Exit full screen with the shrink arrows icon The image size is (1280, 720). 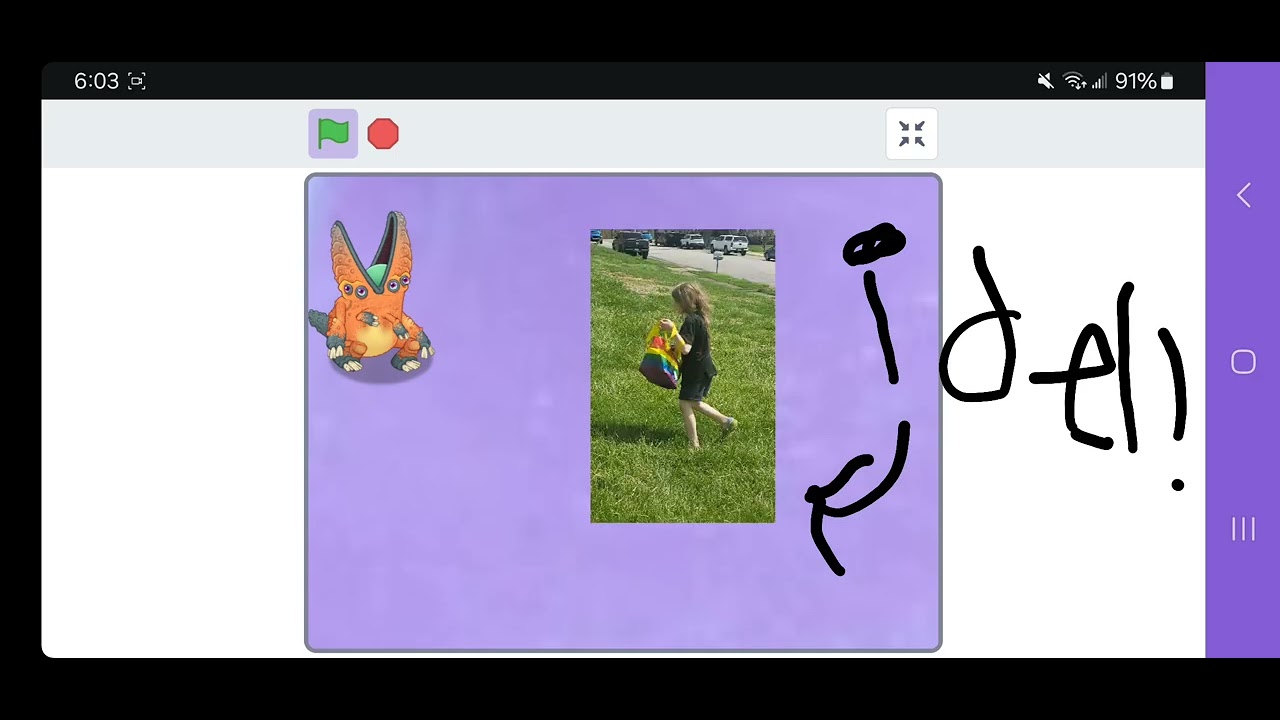912,134
